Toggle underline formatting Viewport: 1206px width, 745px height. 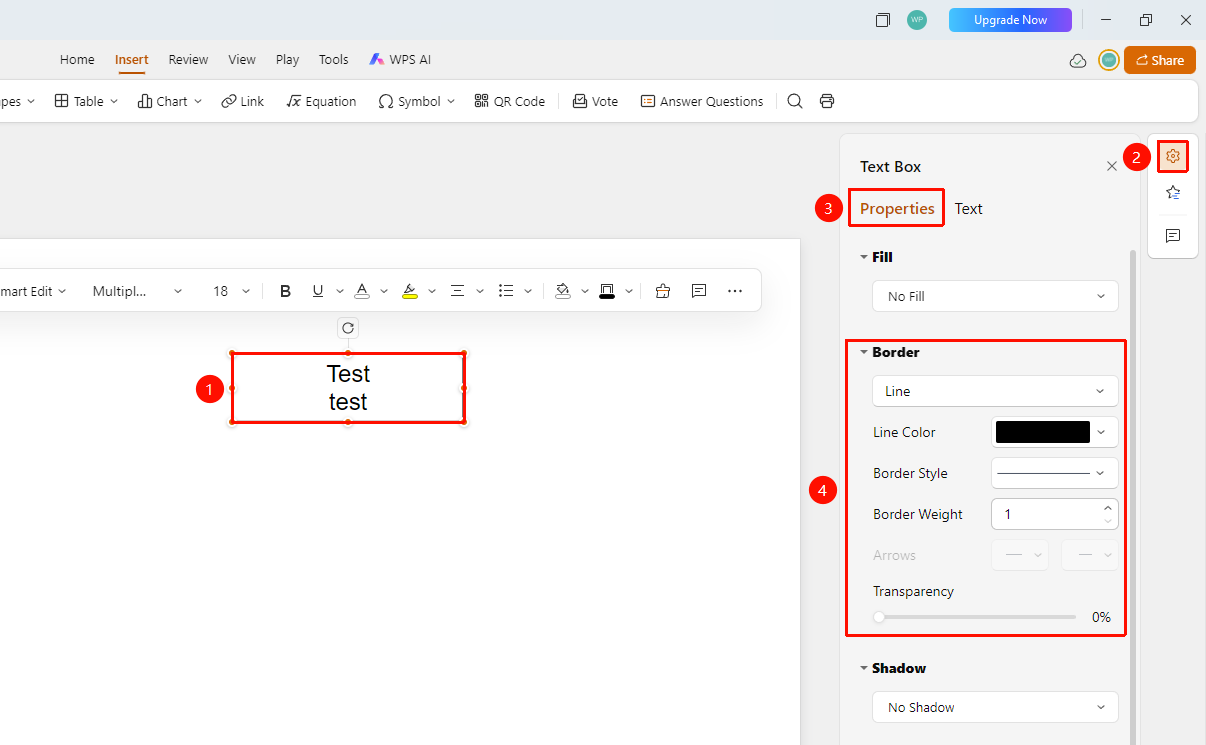coord(318,291)
